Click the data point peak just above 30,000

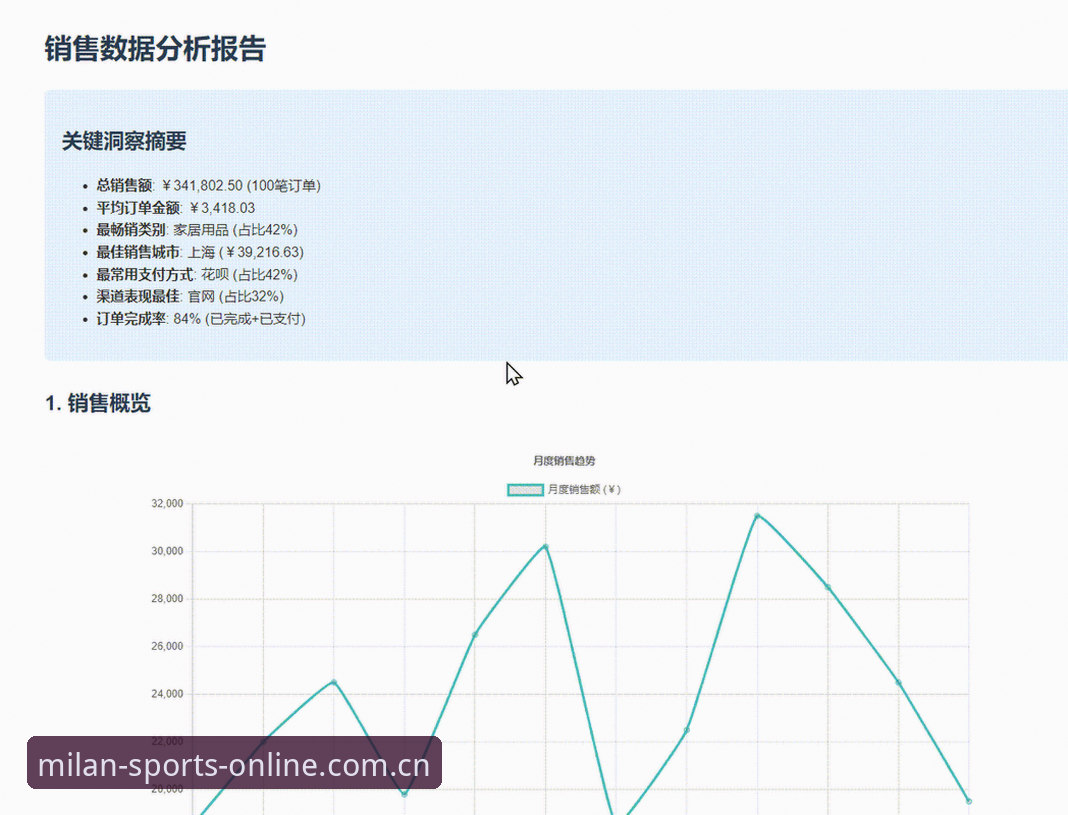coord(546,546)
